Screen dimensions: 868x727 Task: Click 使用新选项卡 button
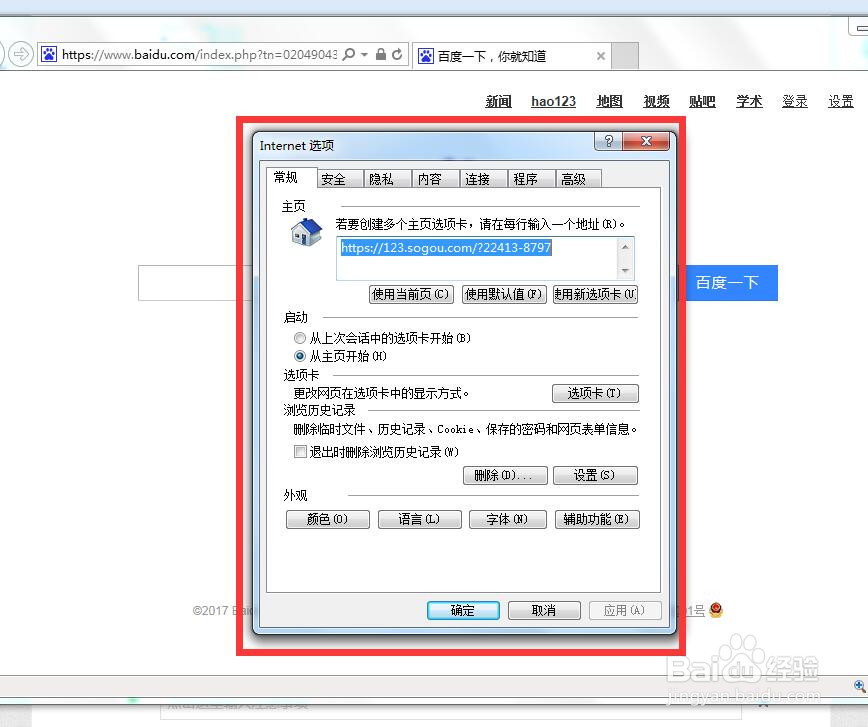[x=596, y=294]
